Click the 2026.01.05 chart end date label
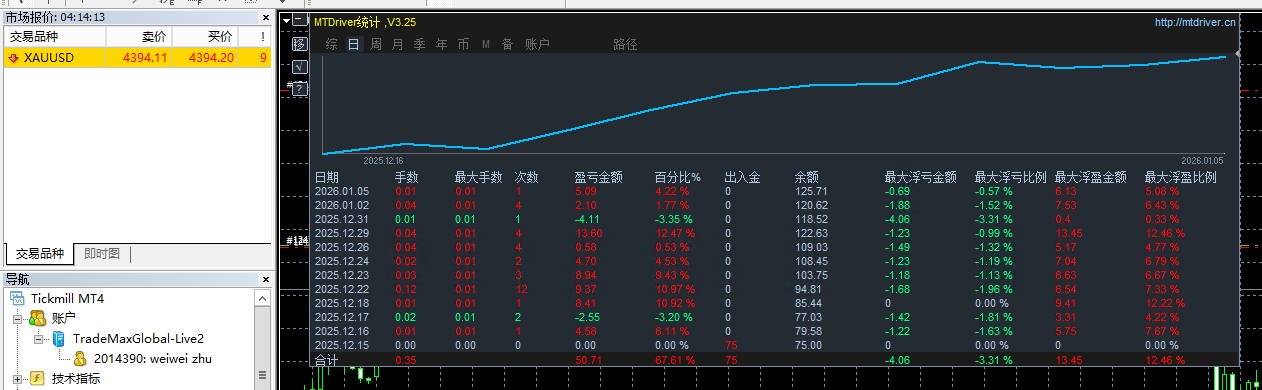The height and width of the screenshot is (390, 1262). (1202, 160)
